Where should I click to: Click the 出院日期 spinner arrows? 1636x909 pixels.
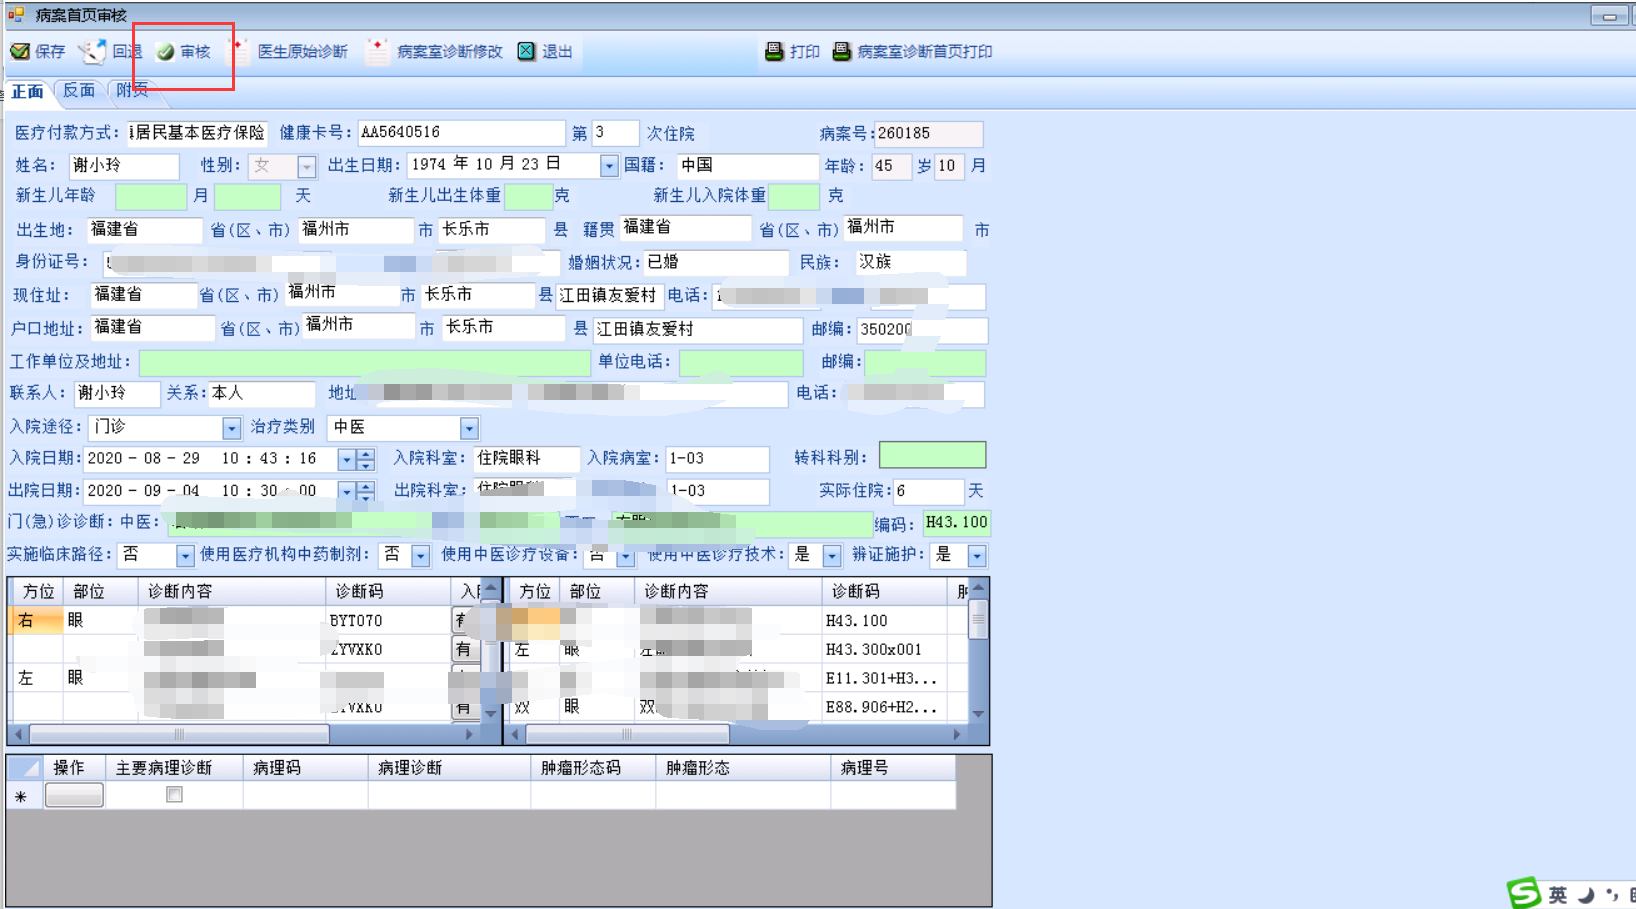pos(366,491)
